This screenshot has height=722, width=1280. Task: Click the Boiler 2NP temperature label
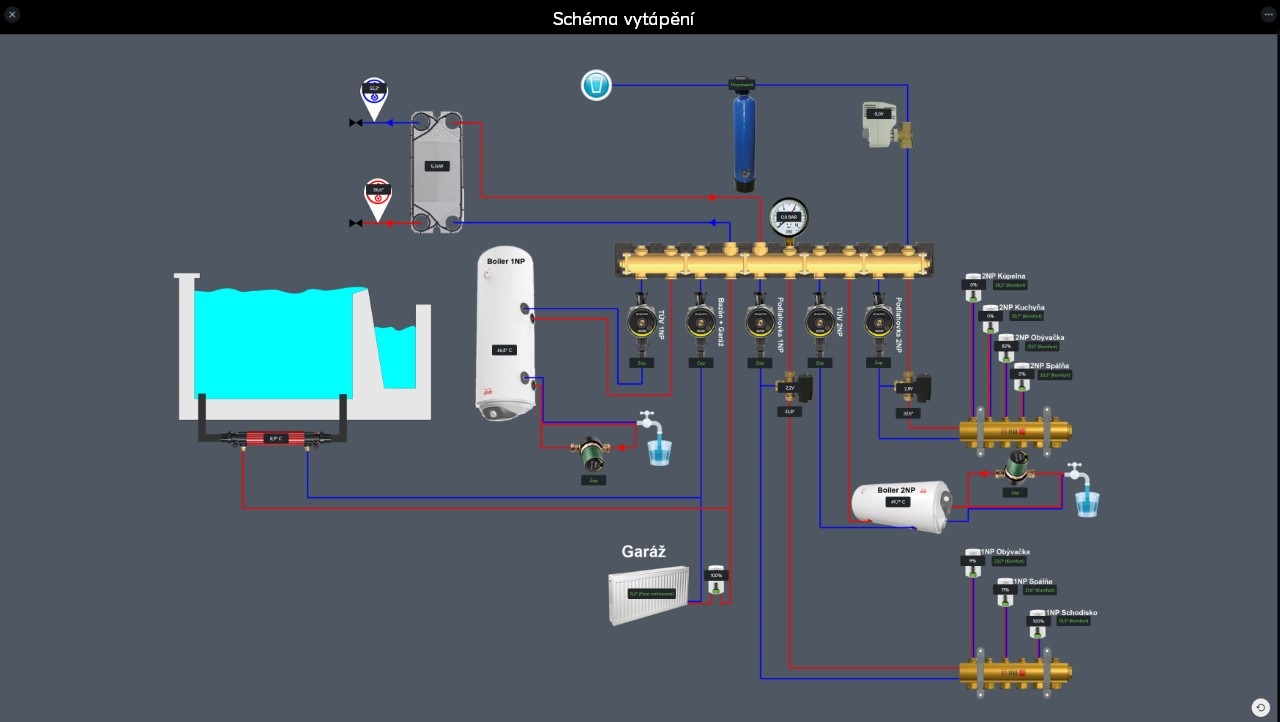coord(897,501)
